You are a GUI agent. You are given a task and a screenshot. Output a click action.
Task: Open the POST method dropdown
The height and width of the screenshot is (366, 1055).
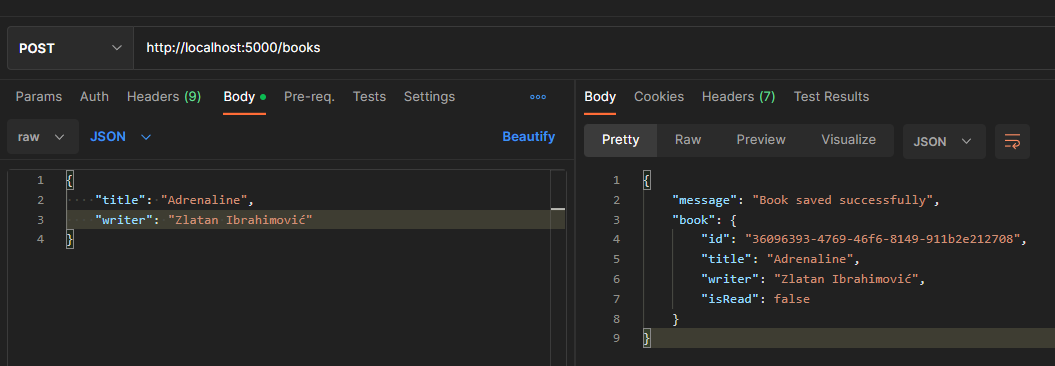pos(71,48)
